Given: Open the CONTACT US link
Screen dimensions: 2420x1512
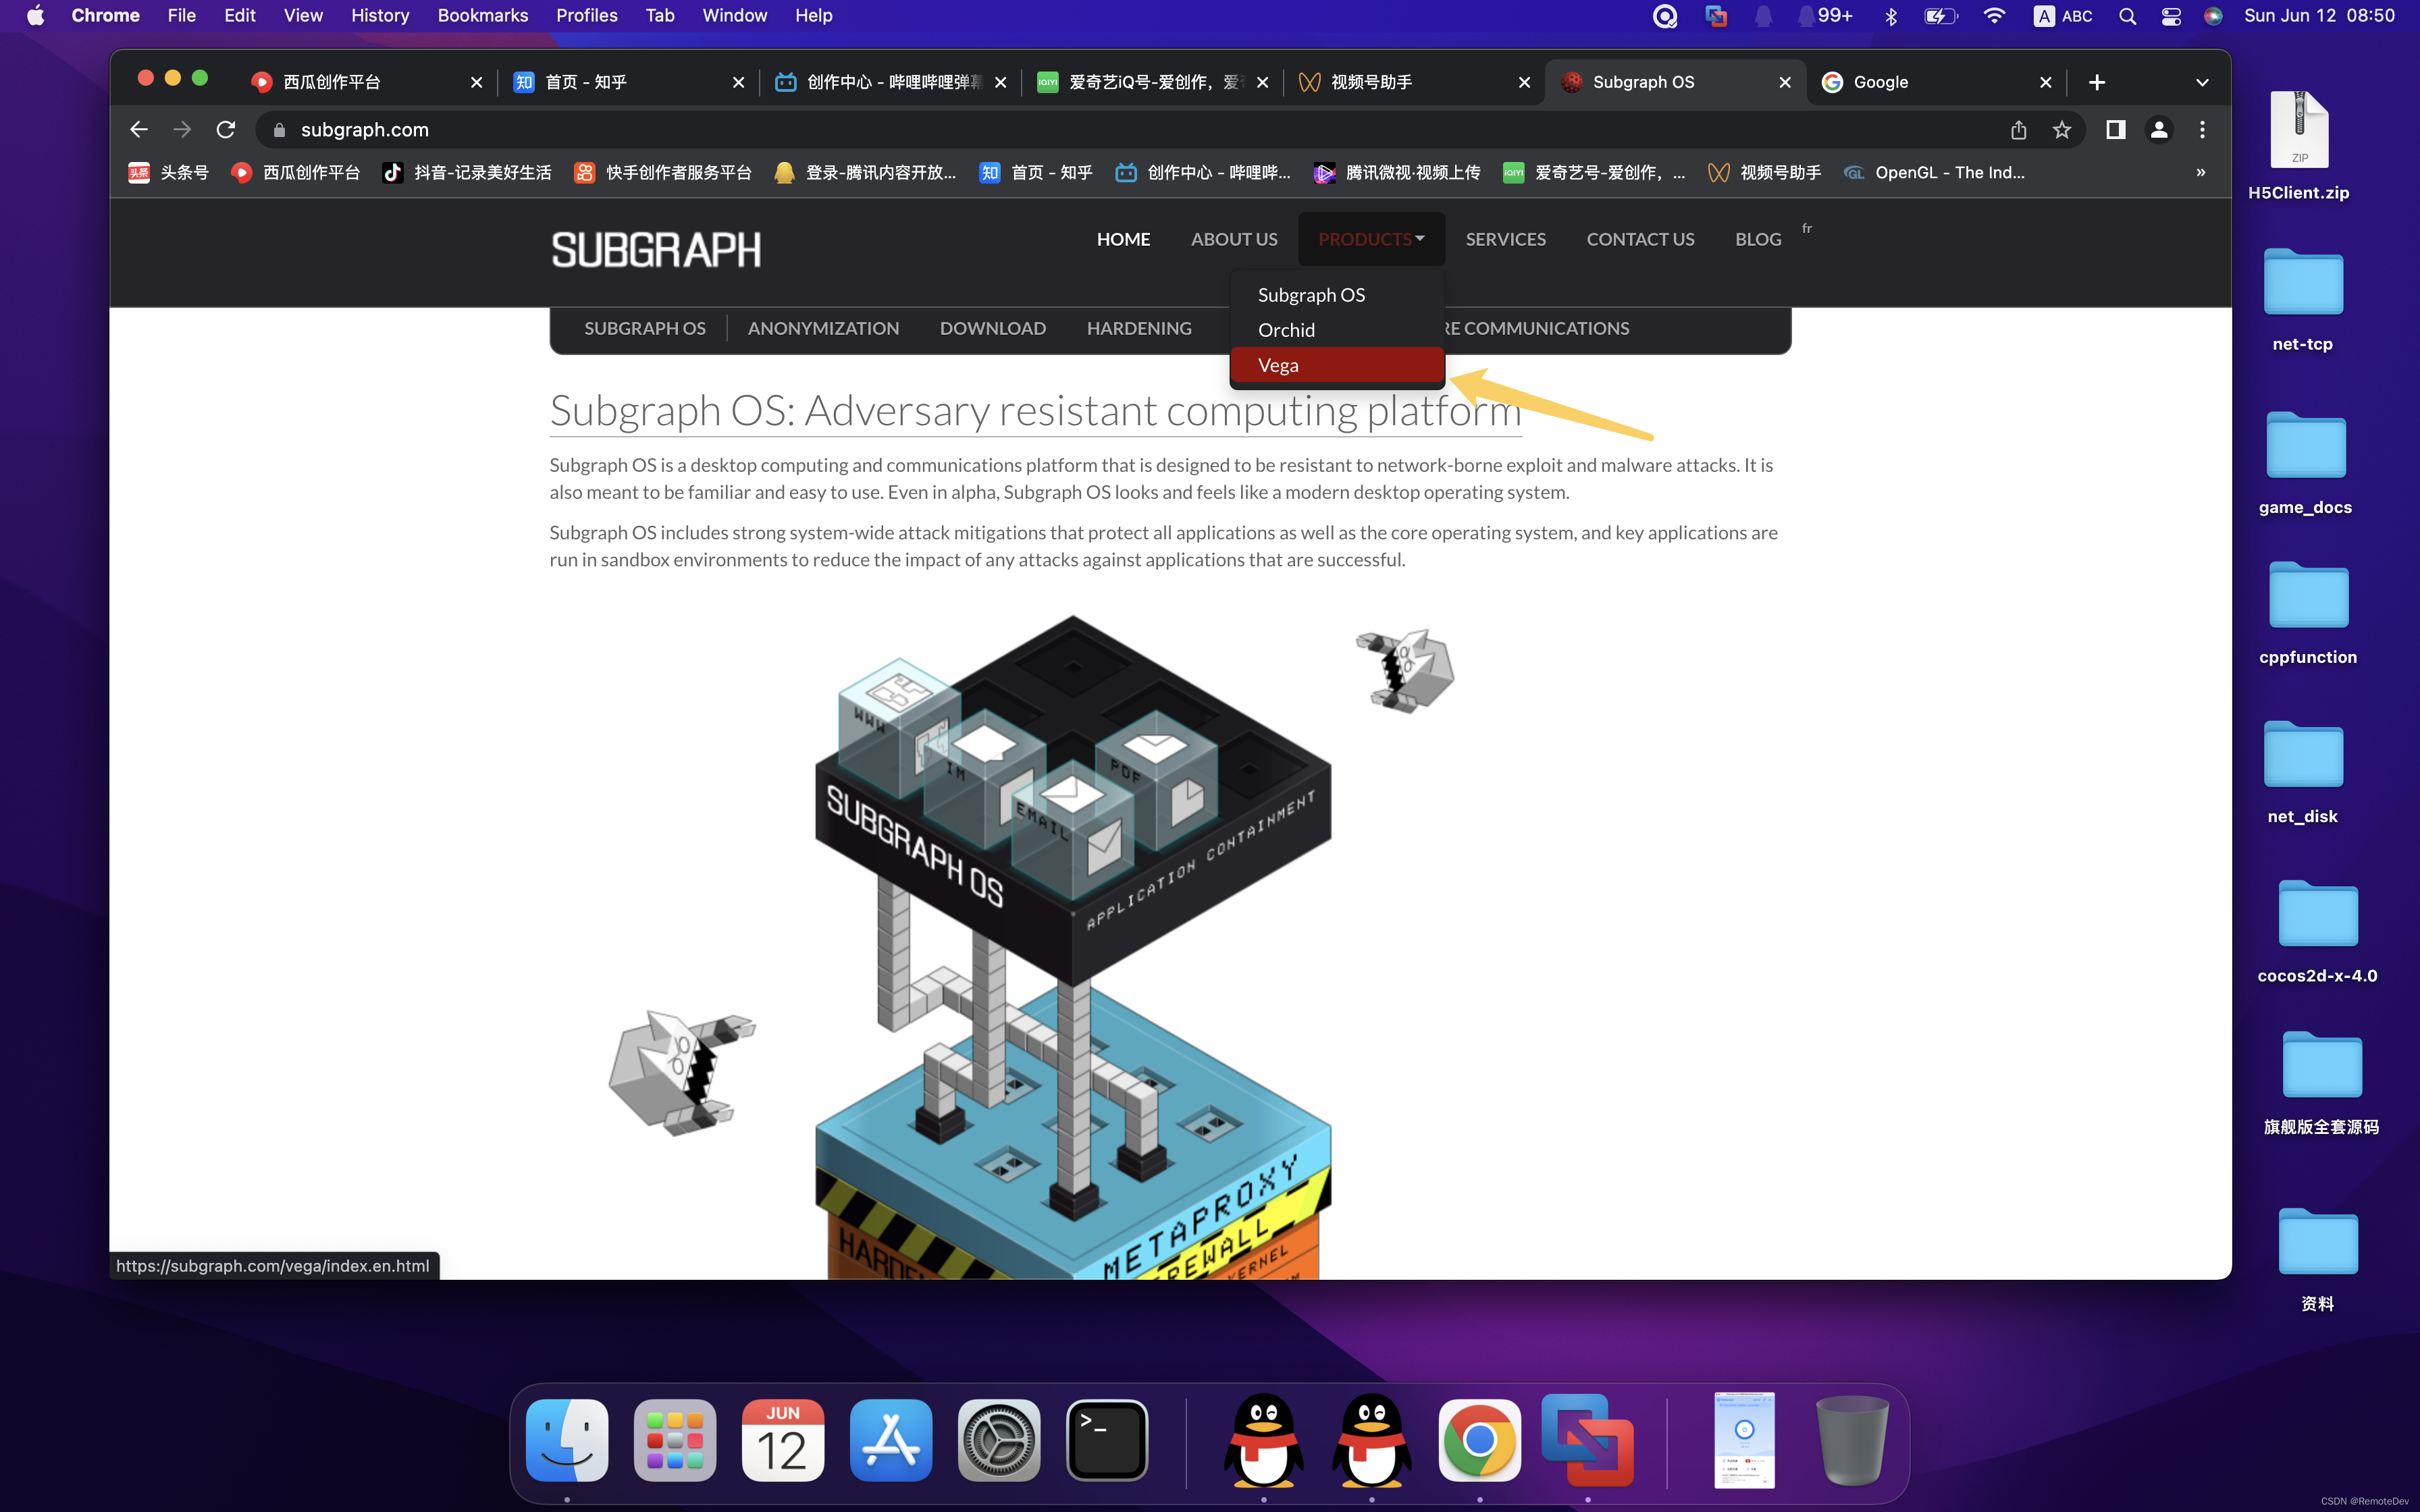Looking at the screenshot, I should click(x=1640, y=239).
